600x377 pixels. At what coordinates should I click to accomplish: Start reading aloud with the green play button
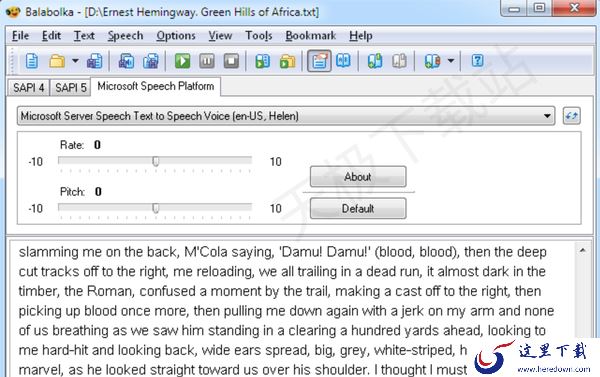(183, 61)
